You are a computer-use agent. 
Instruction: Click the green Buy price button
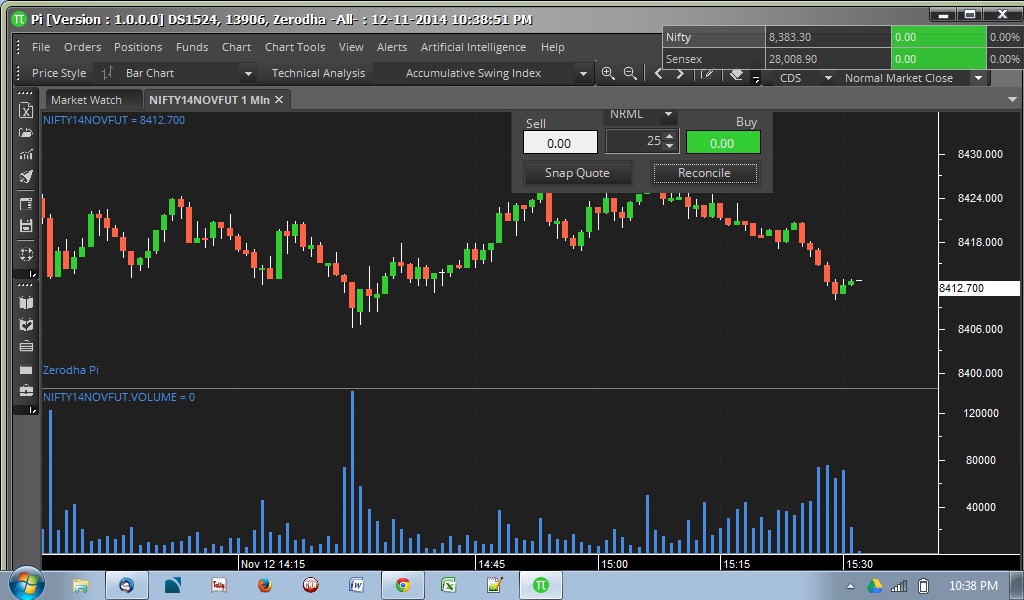coord(723,143)
